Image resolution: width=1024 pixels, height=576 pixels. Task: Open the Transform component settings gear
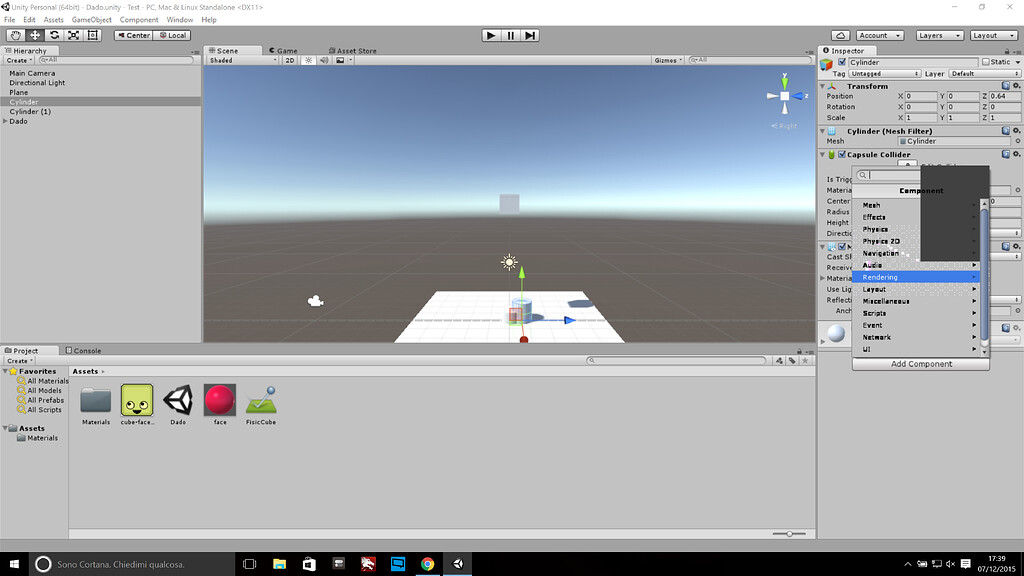pyautogui.click(x=1016, y=86)
